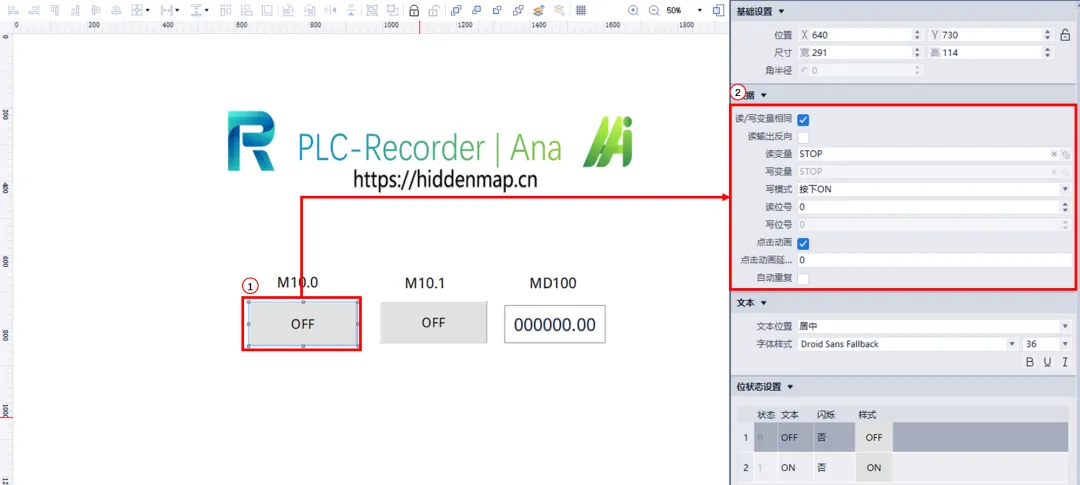Click the open padlock unlock icon in toolbar
The height and width of the screenshot is (485, 1080).
point(434,10)
